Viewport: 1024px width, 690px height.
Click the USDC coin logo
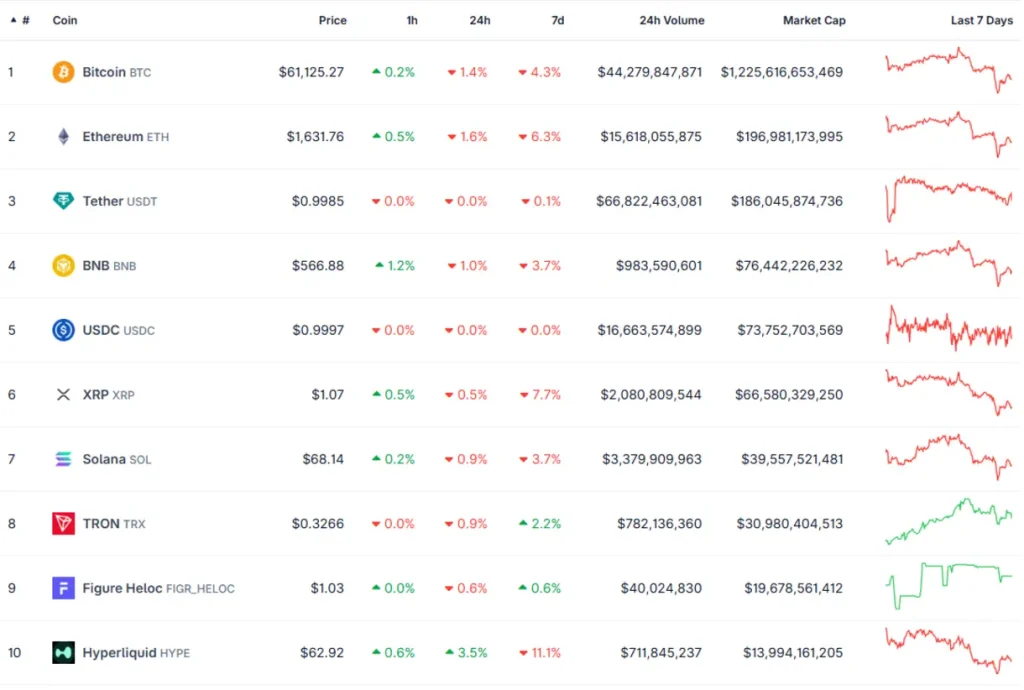pyautogui.click(x=63, y=330)
